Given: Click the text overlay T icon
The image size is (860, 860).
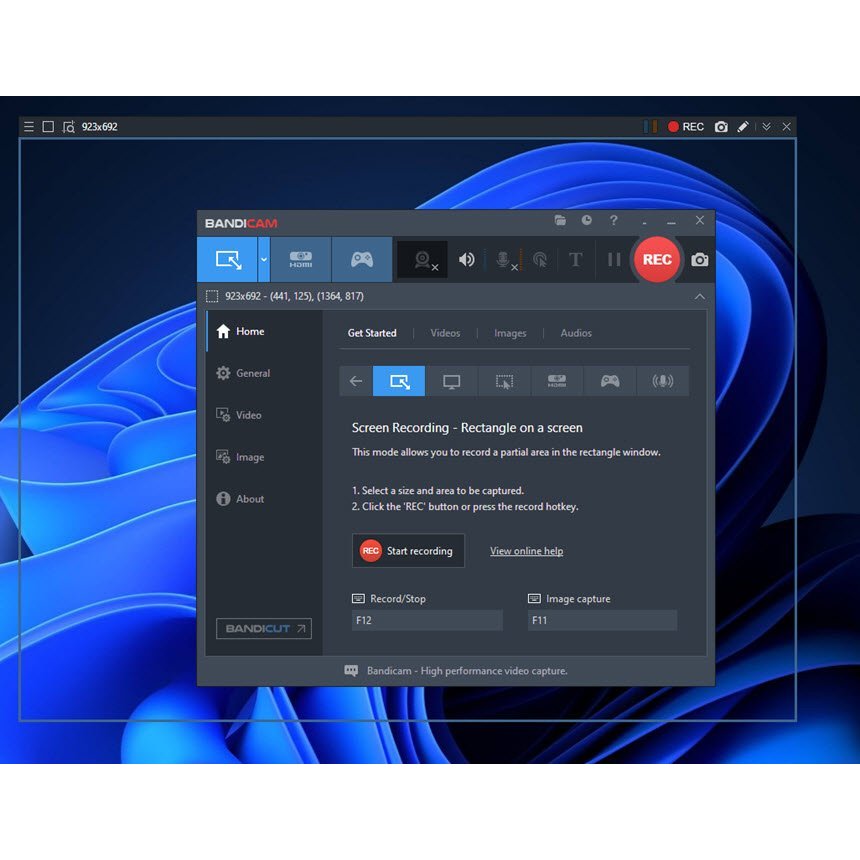Looking at the screenshot, I should click(x=576, y=260).
